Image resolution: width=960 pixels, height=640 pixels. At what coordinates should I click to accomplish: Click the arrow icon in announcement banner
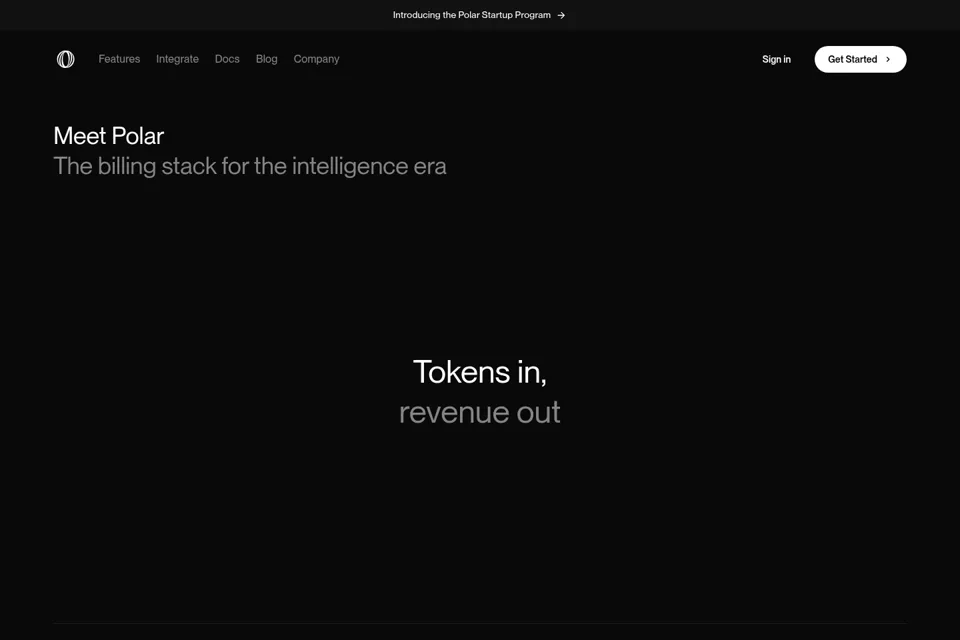coord(561,15)
